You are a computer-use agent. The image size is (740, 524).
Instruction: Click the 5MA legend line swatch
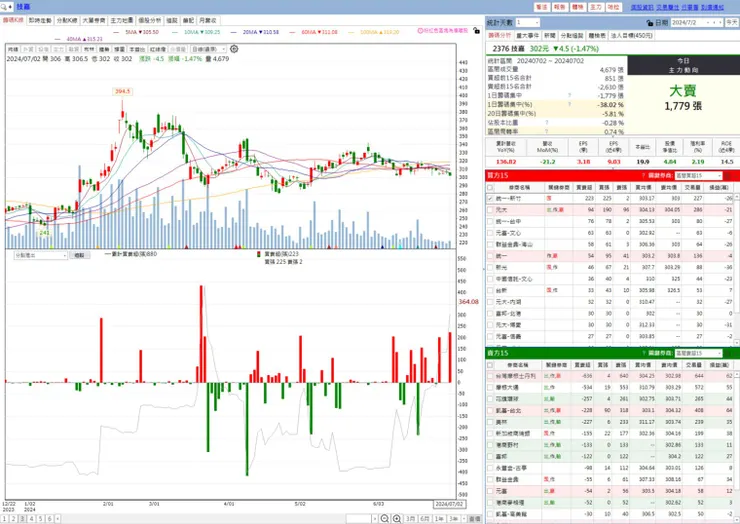(117, 32)
